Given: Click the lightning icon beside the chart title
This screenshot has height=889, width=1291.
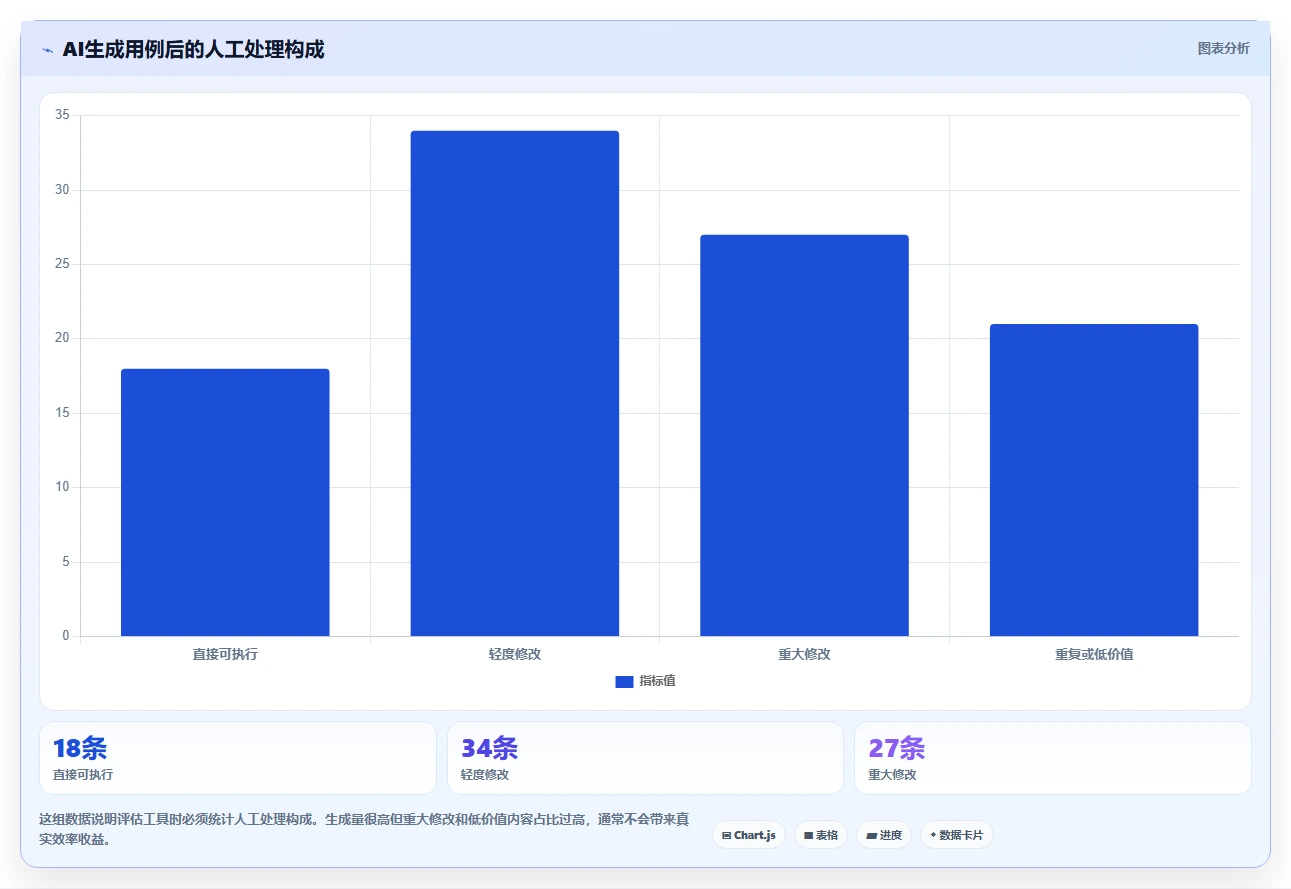Looking at the screenshot, I should point(47,49).
